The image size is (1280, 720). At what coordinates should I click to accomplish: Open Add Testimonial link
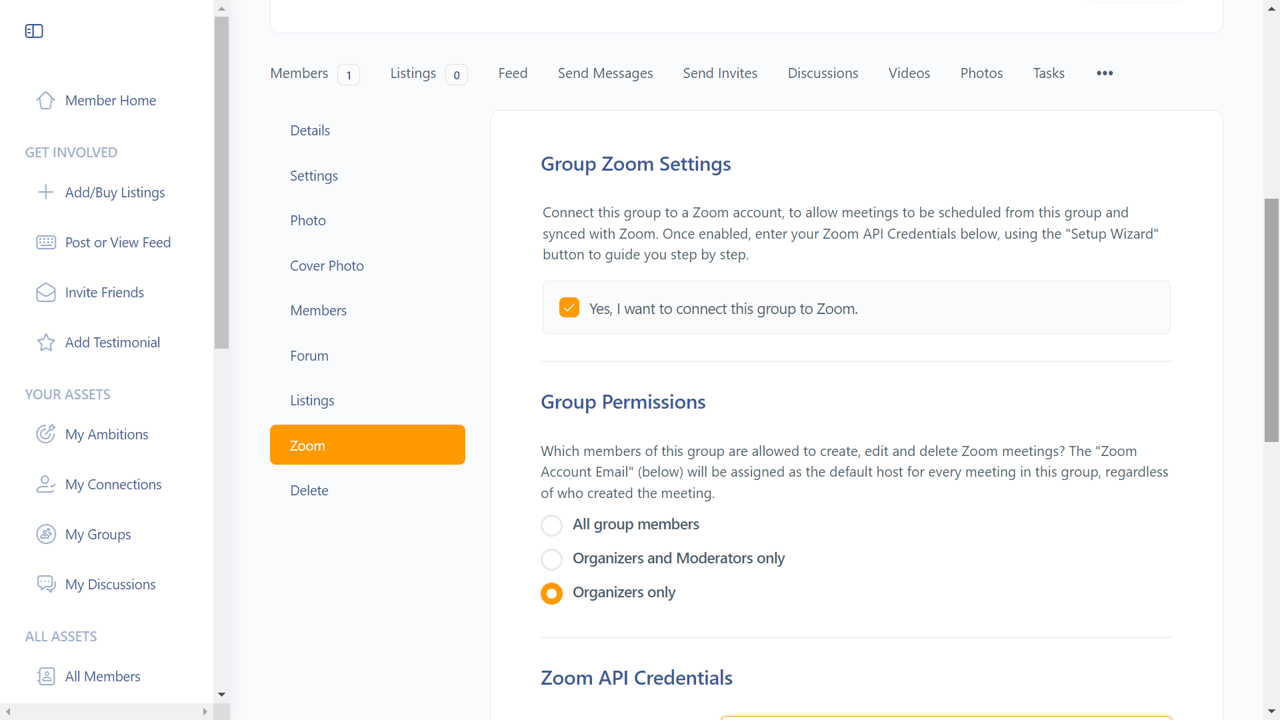pos(112,342)
